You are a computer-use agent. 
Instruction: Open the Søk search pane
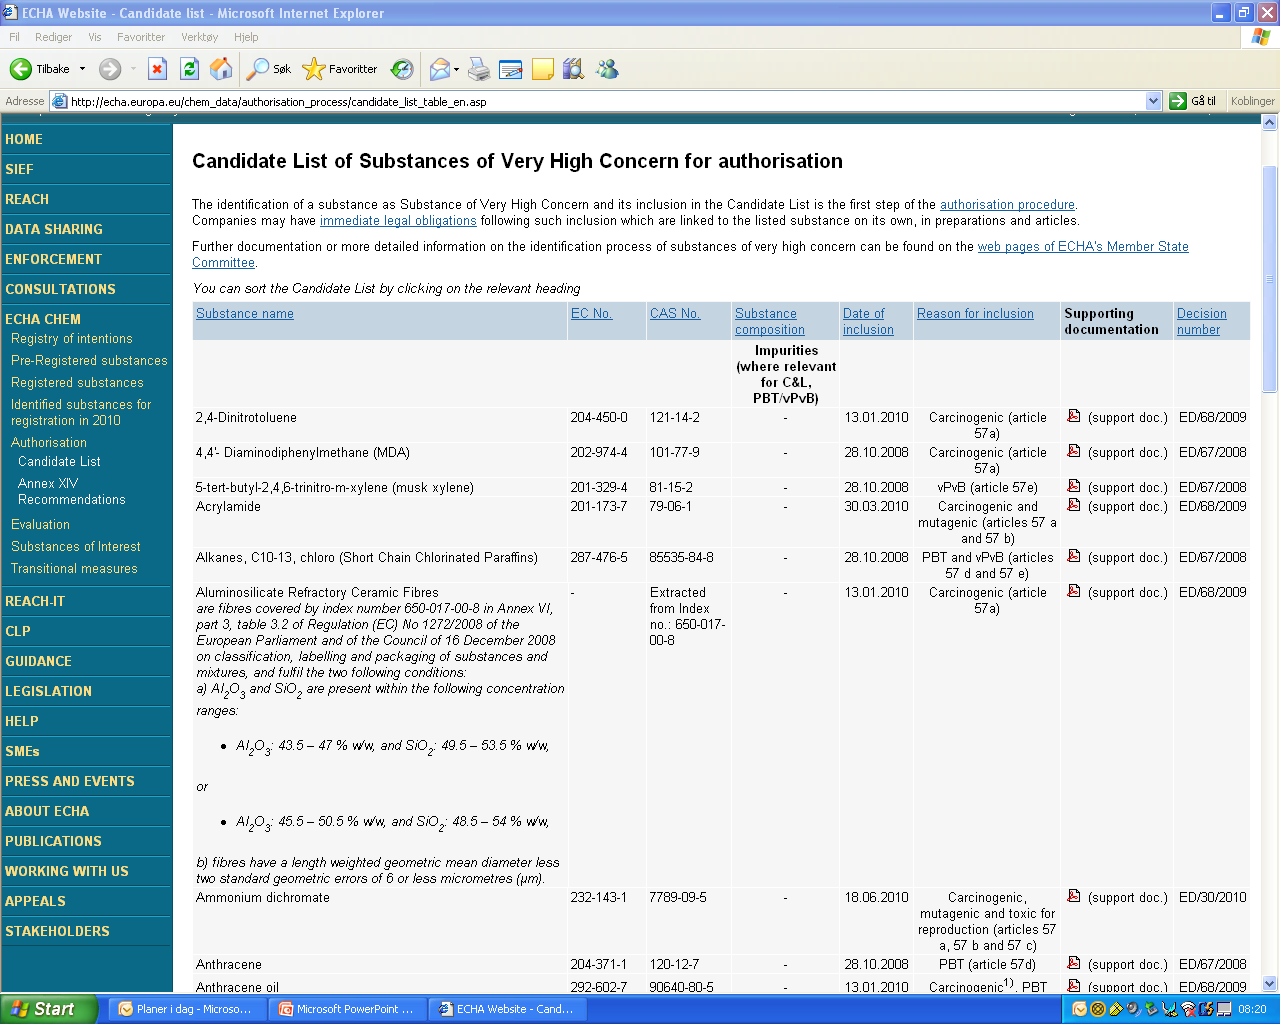269,69
